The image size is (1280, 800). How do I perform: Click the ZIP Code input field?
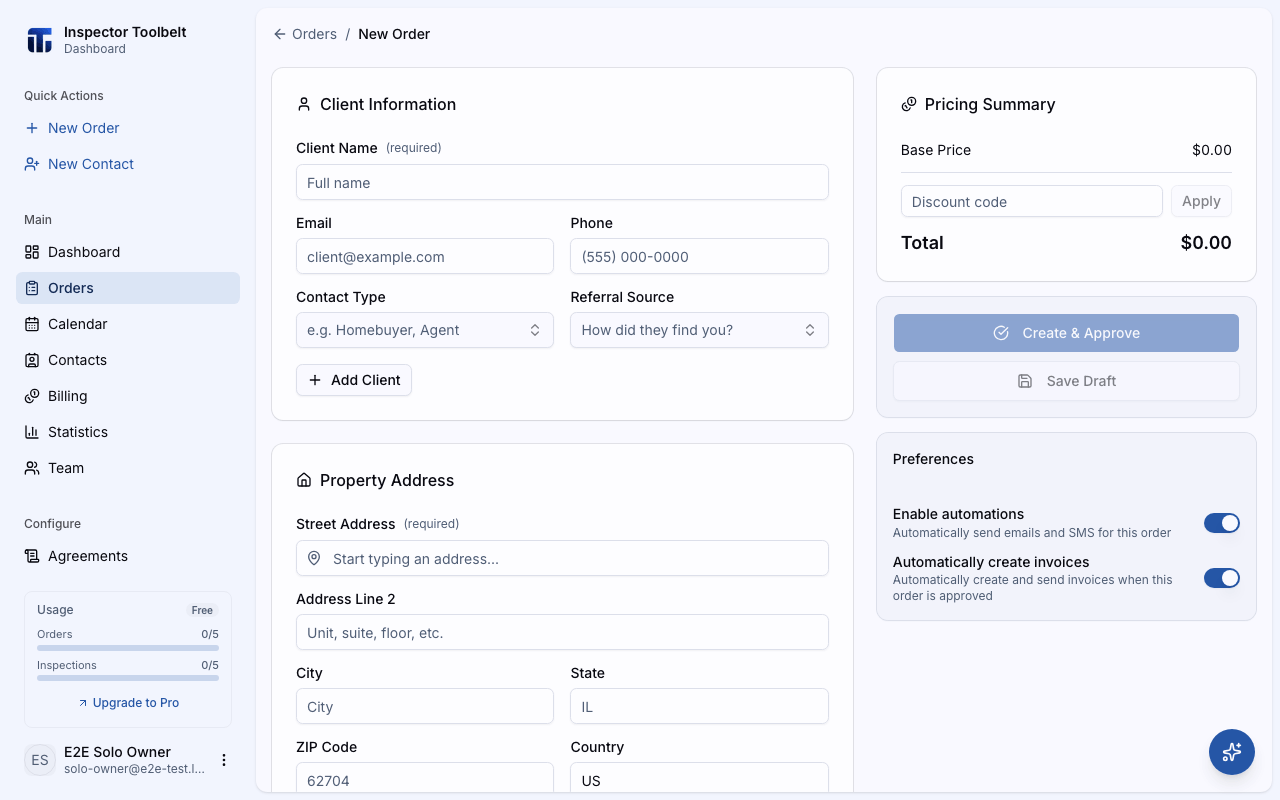click(x=425, y=778)
